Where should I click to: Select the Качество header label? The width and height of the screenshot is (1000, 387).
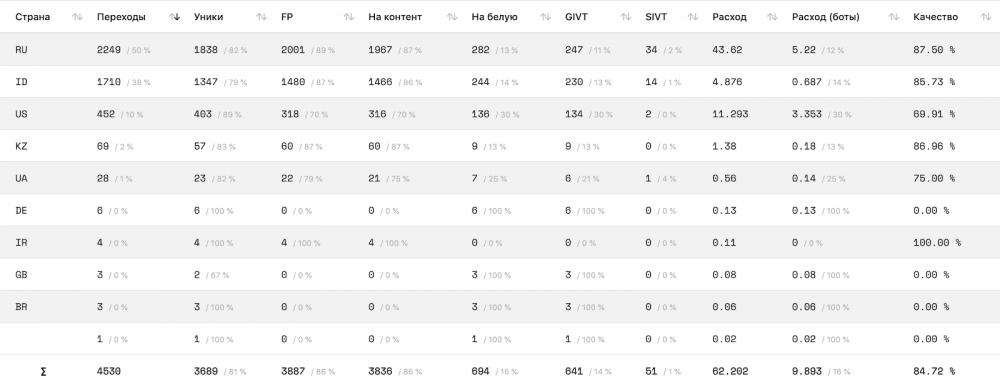pos(935,17)
